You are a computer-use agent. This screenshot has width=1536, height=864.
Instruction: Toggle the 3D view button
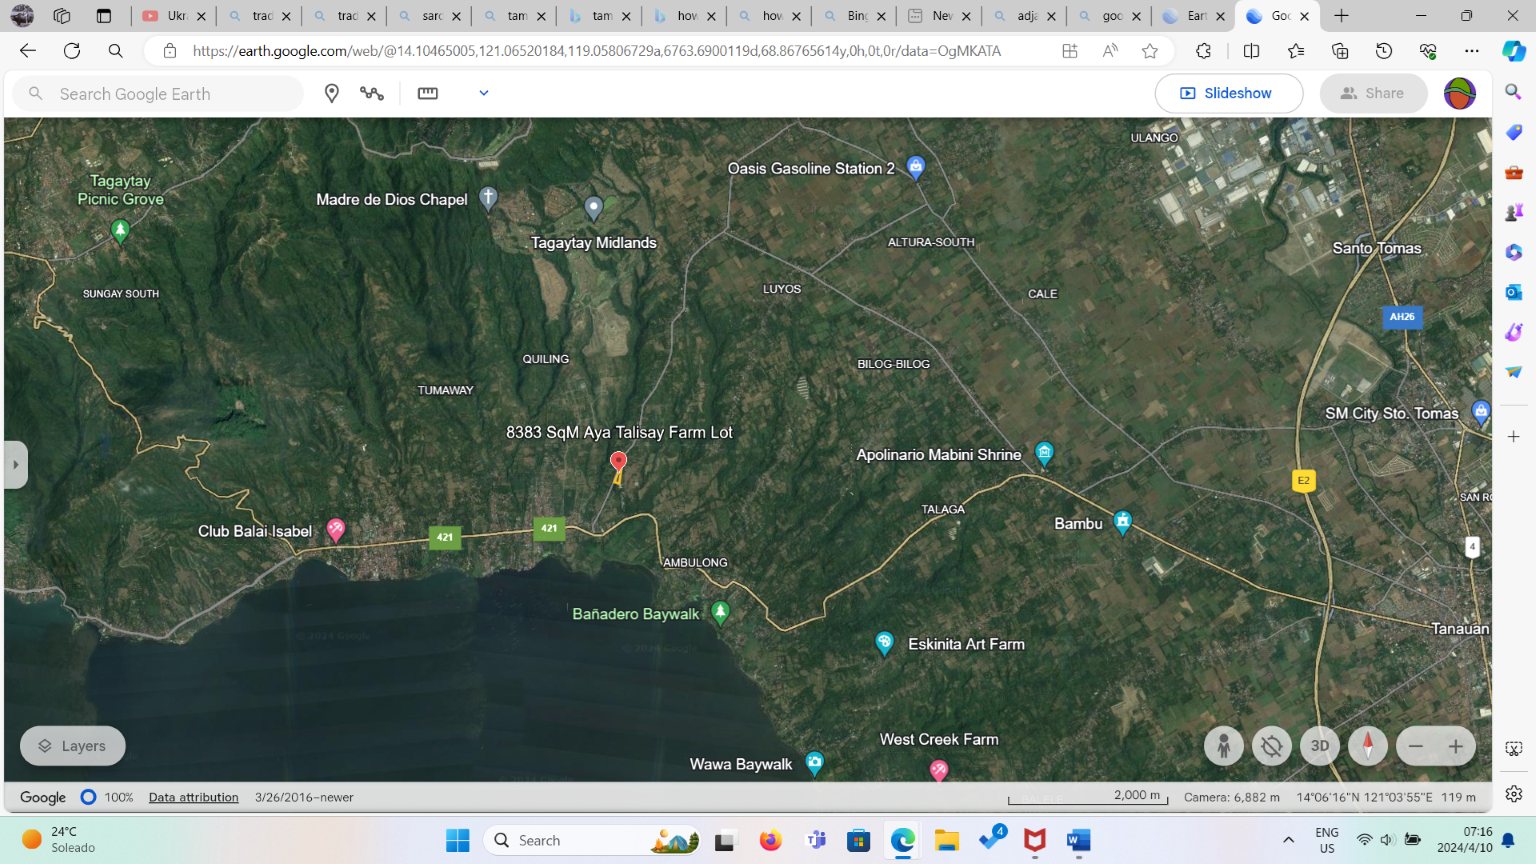coord(1319,746)
